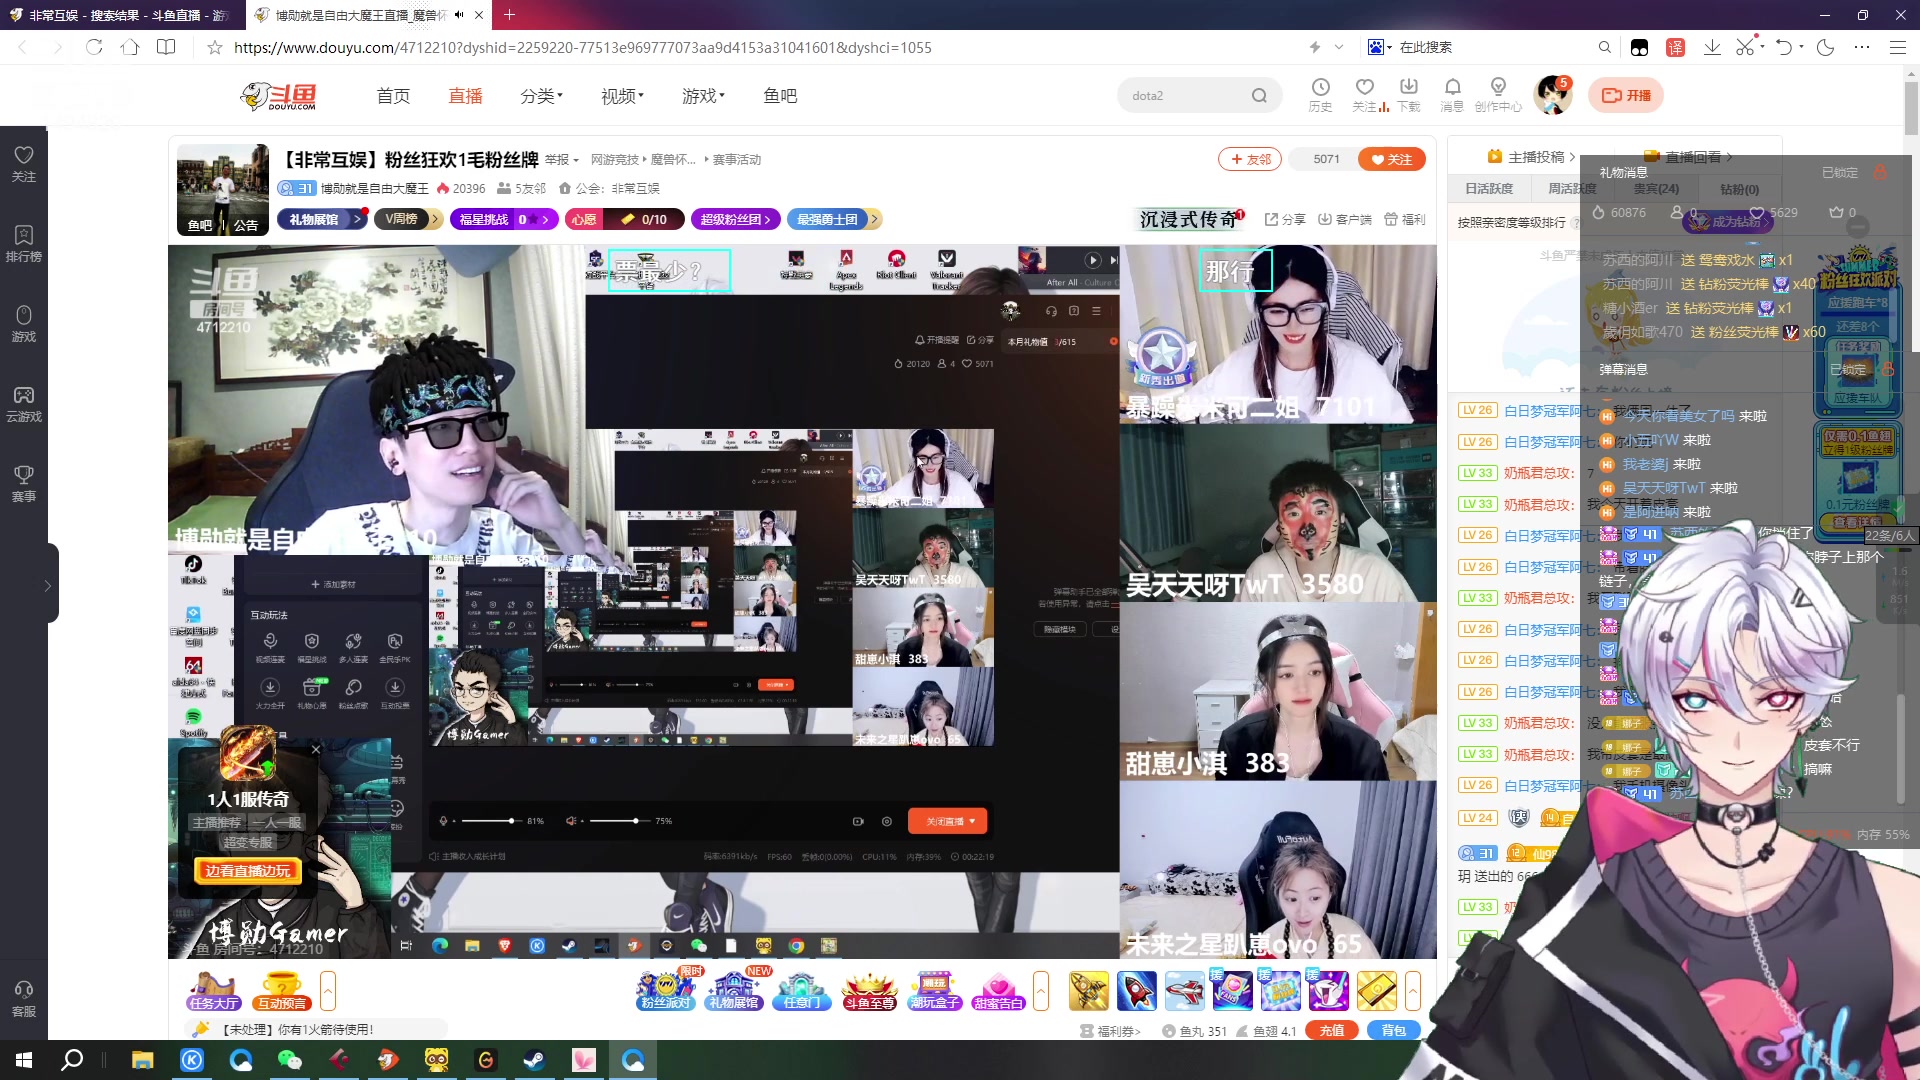Open 任务大厅 task hall
This screenshot has height=1080, width=1920.
click(x=214, y=990)
